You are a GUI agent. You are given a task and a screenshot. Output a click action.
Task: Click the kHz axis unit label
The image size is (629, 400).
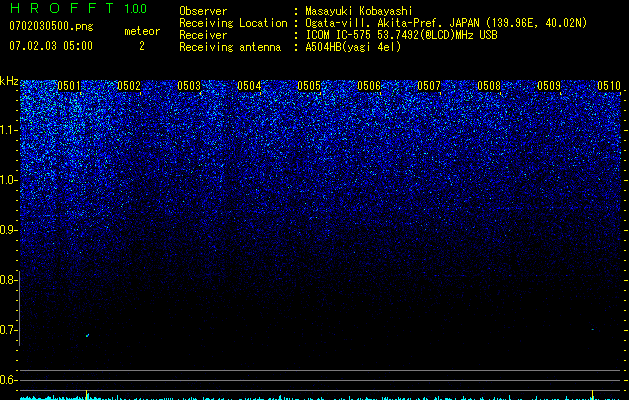click(9, 81)
